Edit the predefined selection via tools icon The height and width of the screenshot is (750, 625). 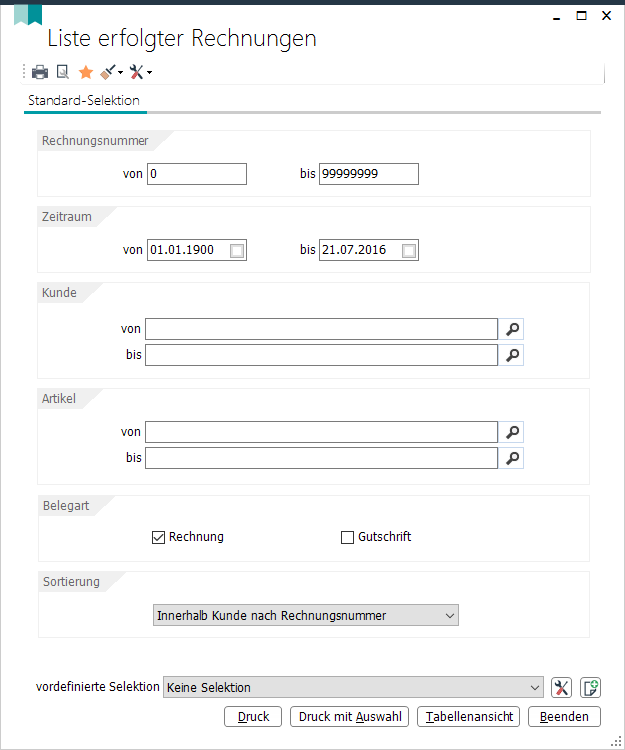tap(561, 688)
